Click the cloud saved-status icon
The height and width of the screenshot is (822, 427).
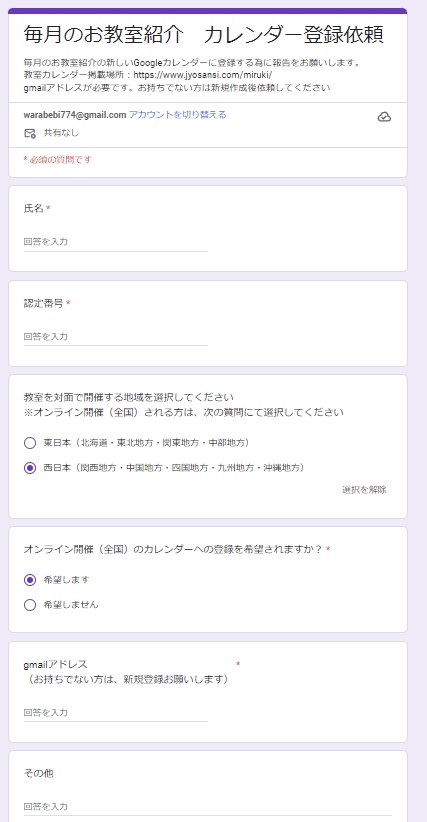(x=384, y=117)
